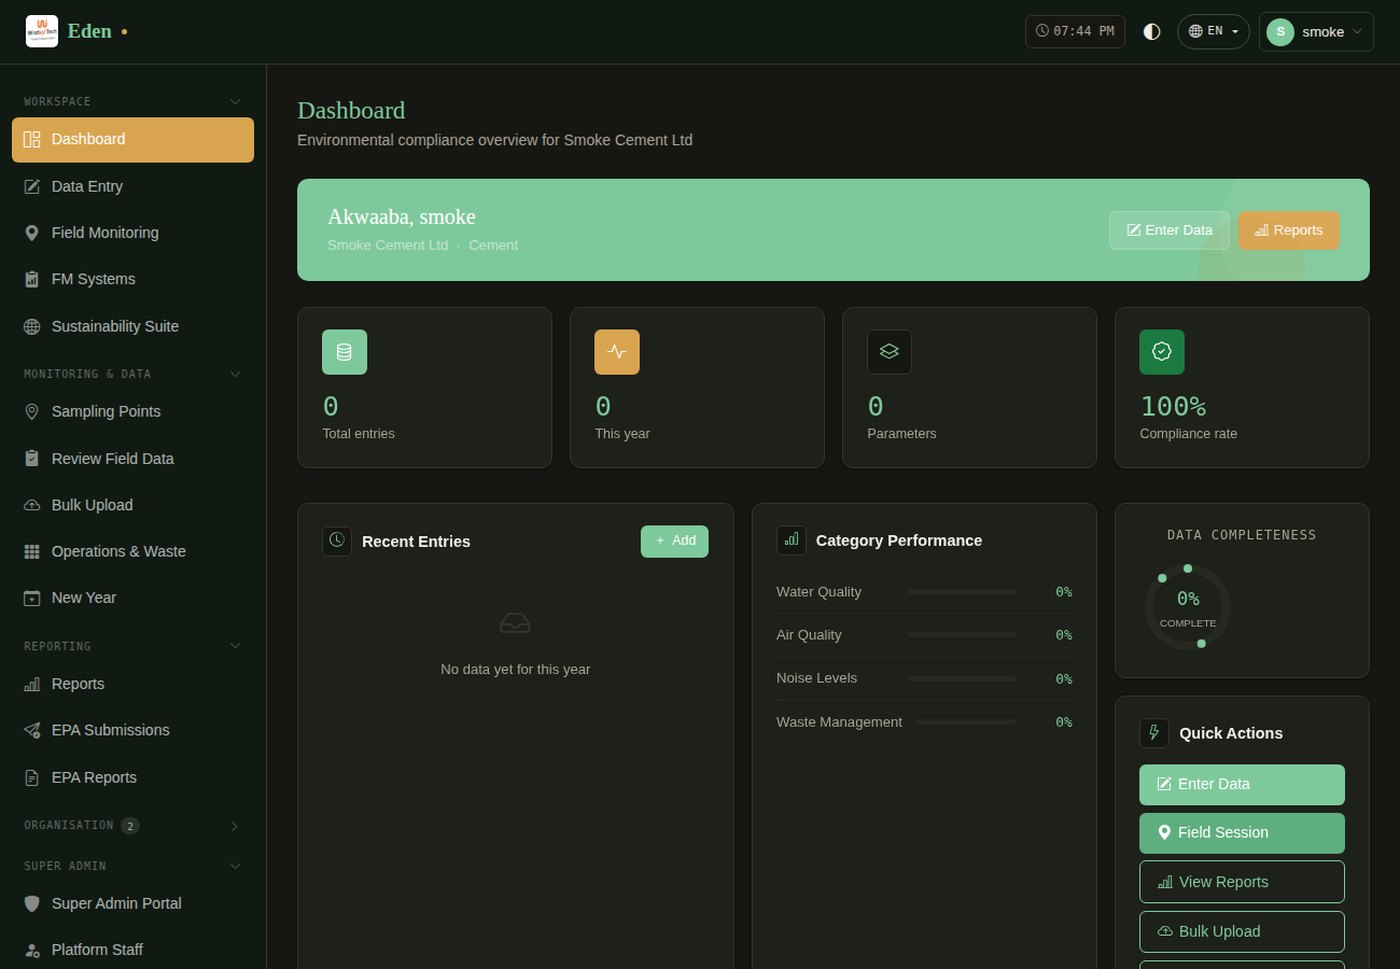Collapse the Super Admin sidebar section
The width and height of the screenshot is (1400, 969).
coord(235,866)
